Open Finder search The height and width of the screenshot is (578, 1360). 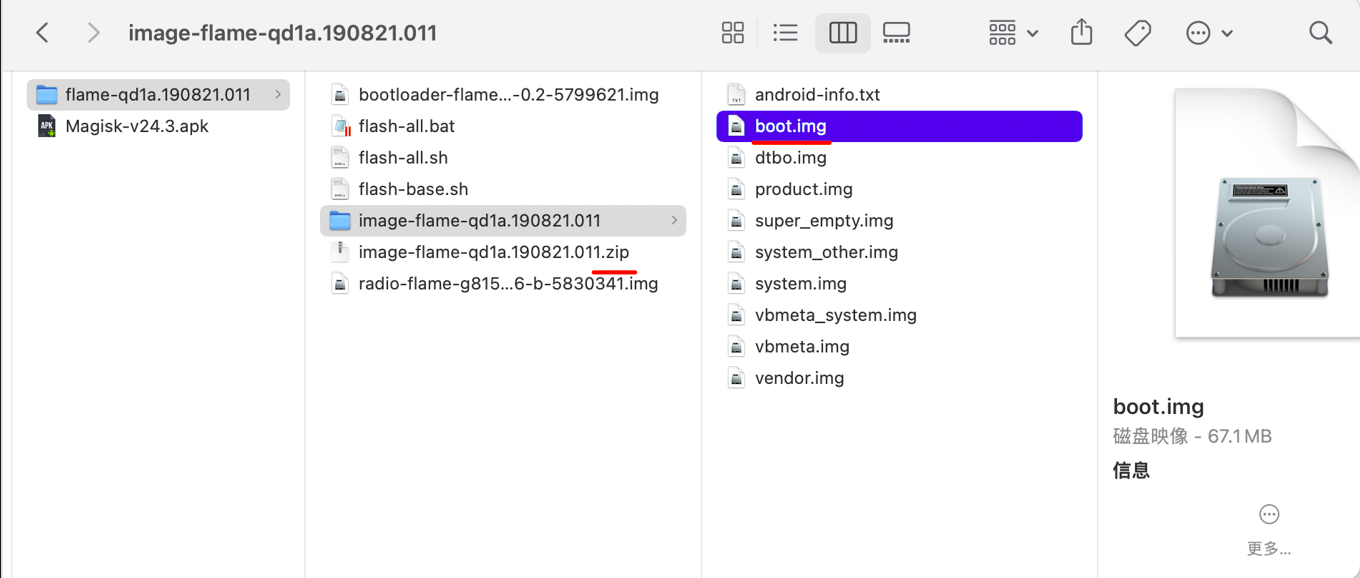(x=1320, y=33)
